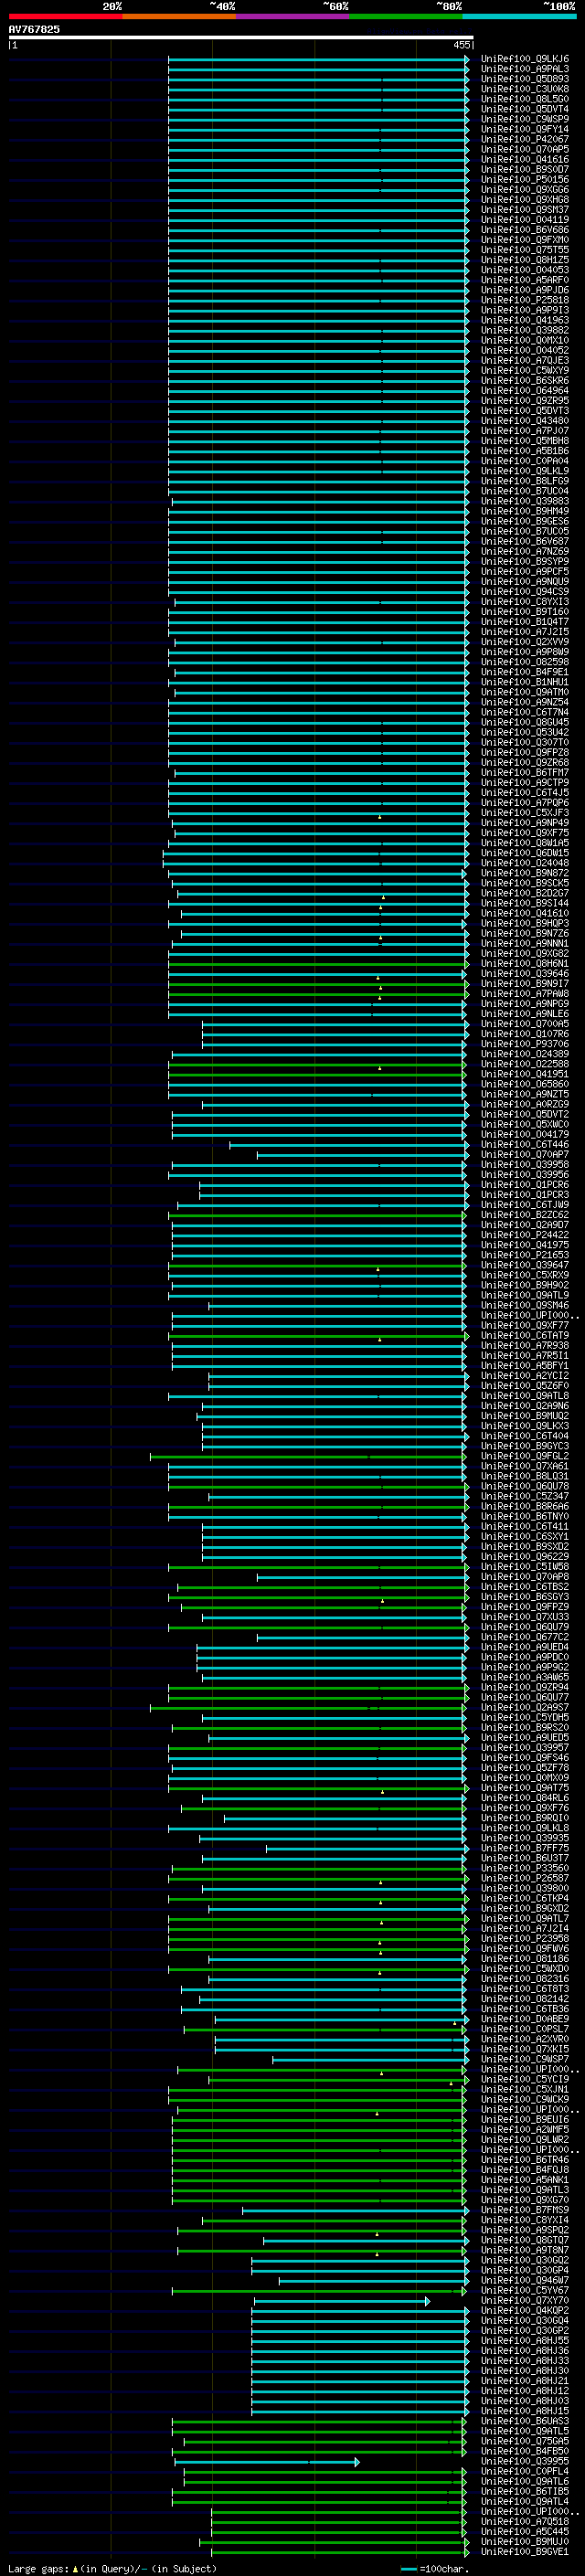Select hit UniRef100_A7R938
585x2576 pixels.
[x=524, y=1345]
